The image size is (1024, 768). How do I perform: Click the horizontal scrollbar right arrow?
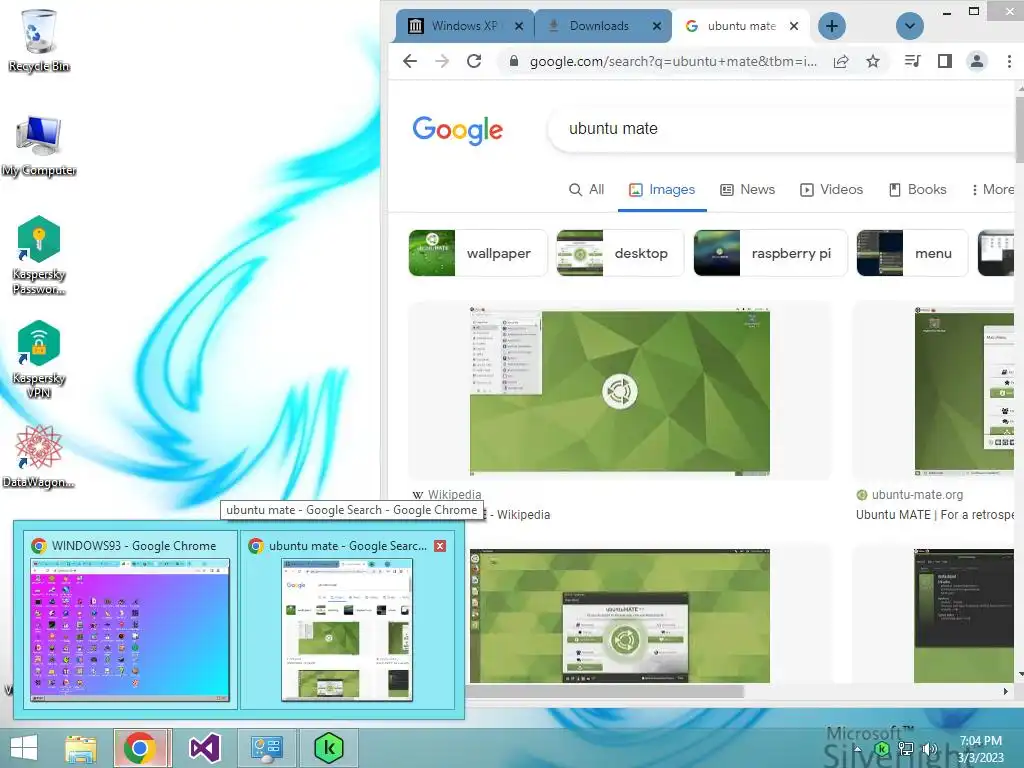[1005, 691]
